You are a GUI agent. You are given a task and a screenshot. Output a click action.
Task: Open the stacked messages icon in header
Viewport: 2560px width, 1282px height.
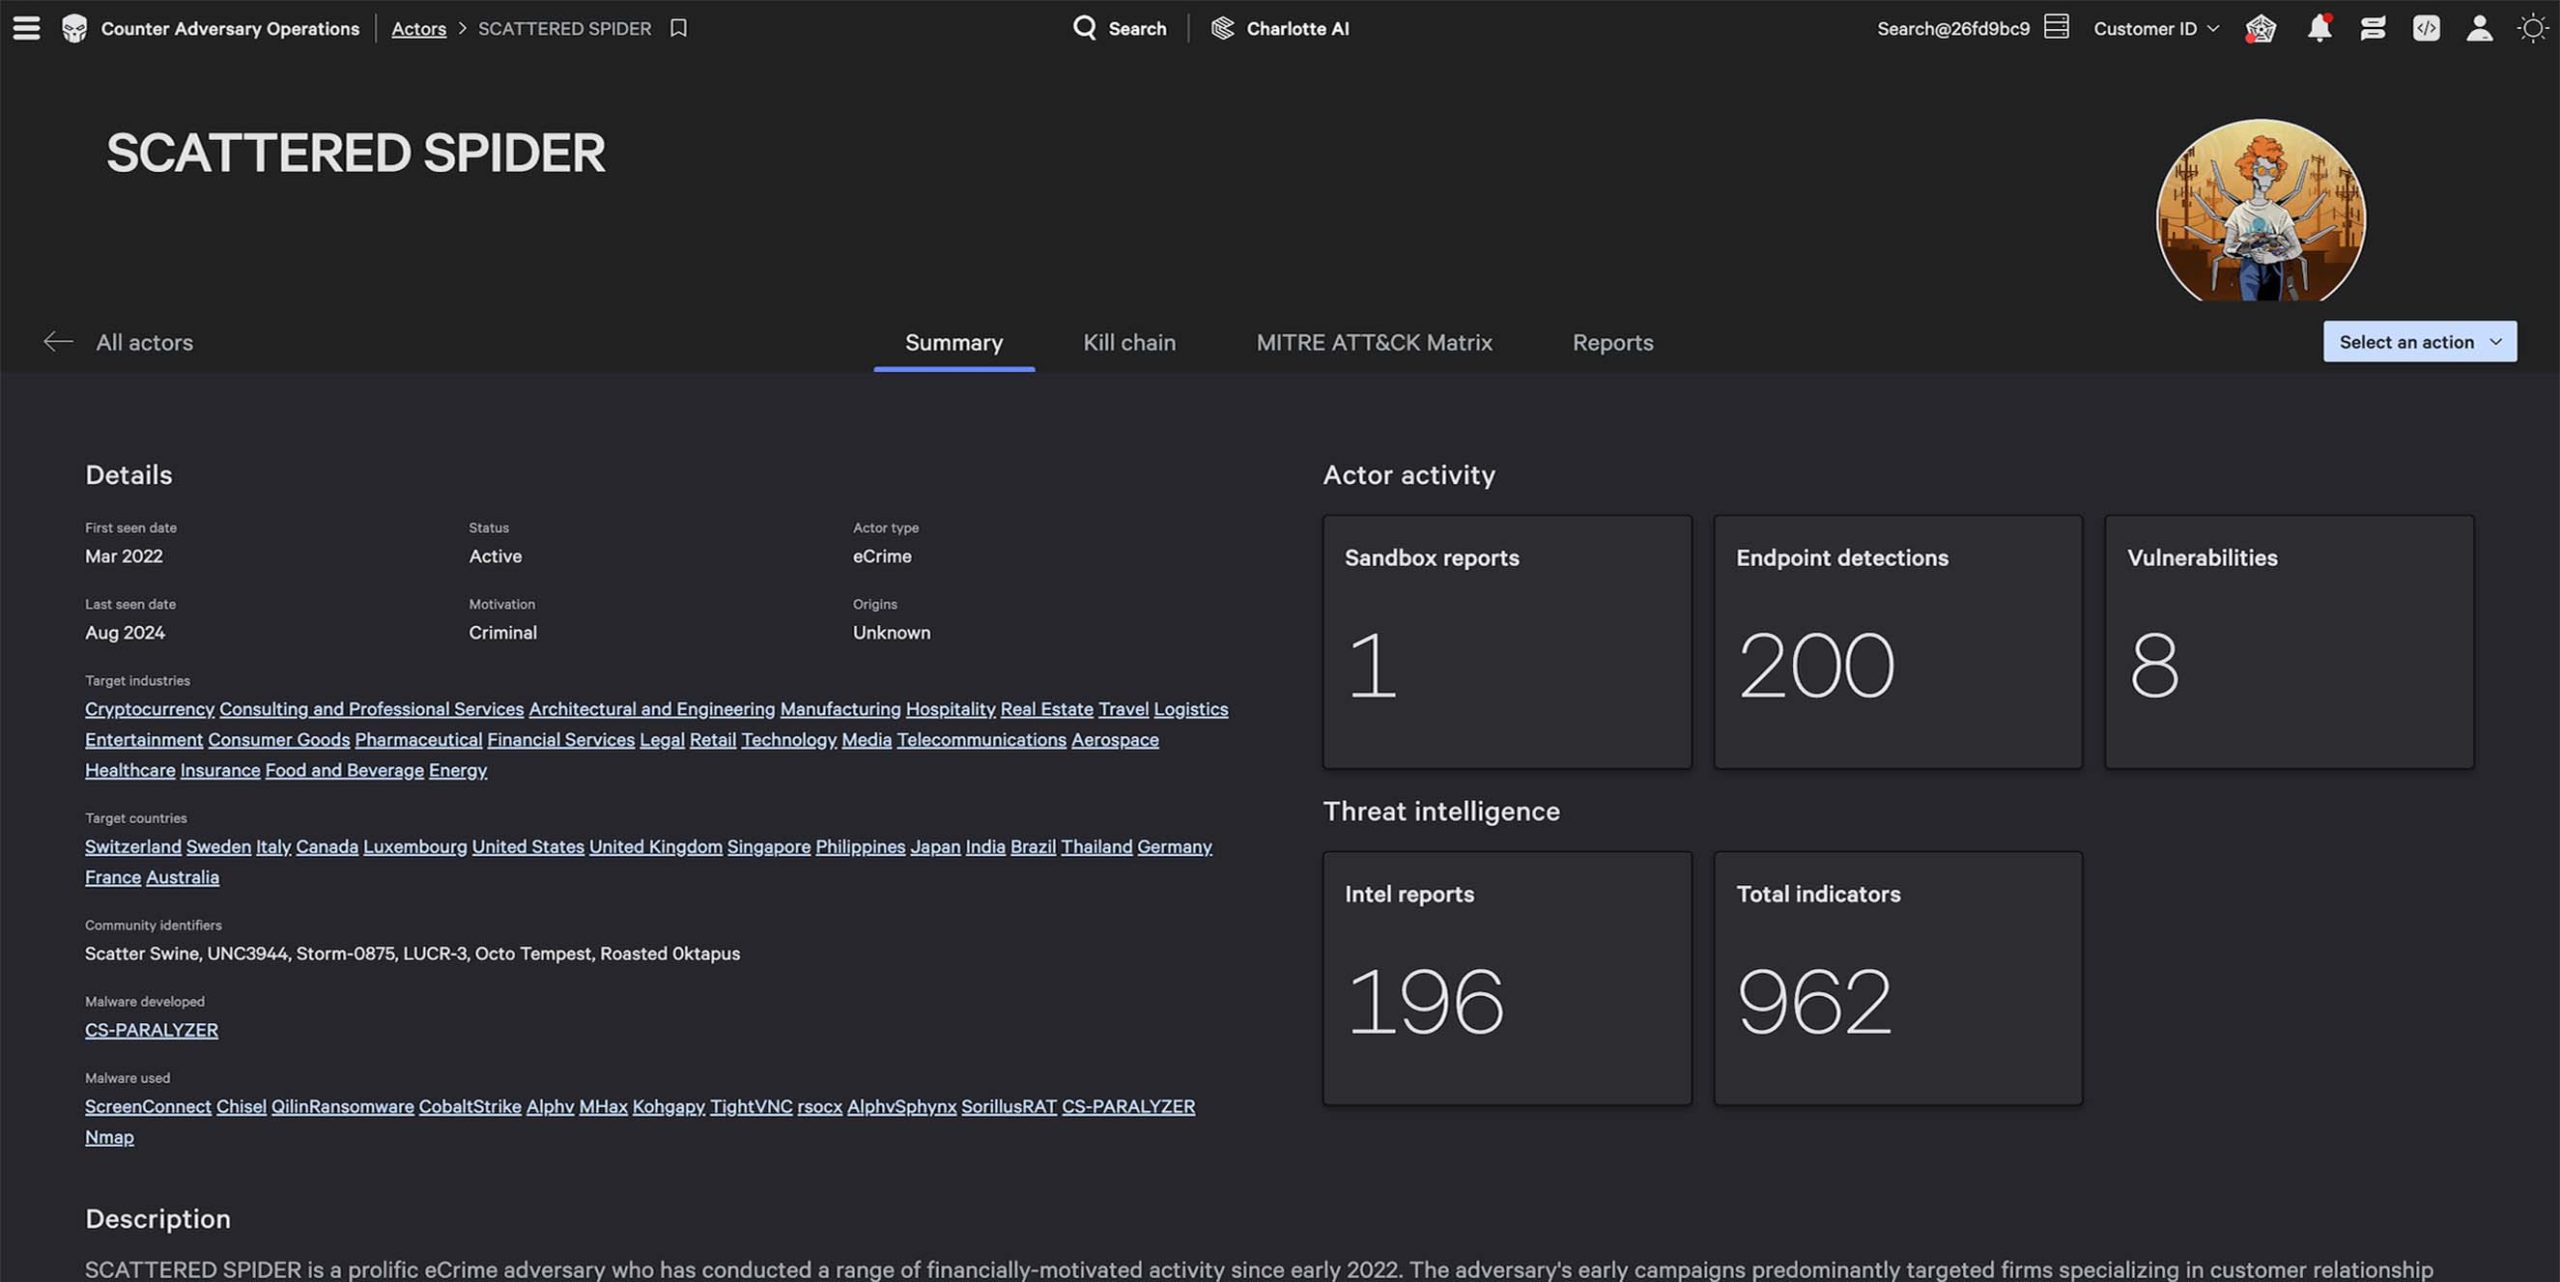[2372, 28]
